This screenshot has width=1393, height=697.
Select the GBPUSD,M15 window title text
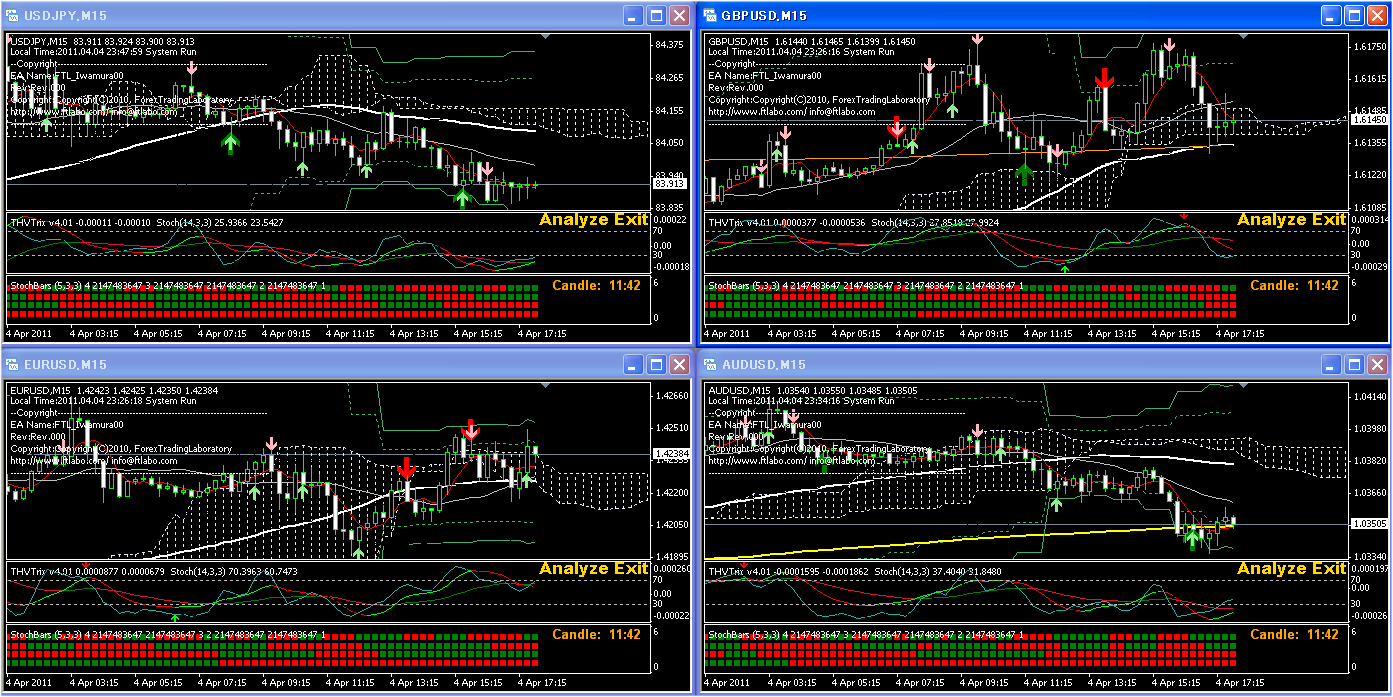tap(764, 16)
